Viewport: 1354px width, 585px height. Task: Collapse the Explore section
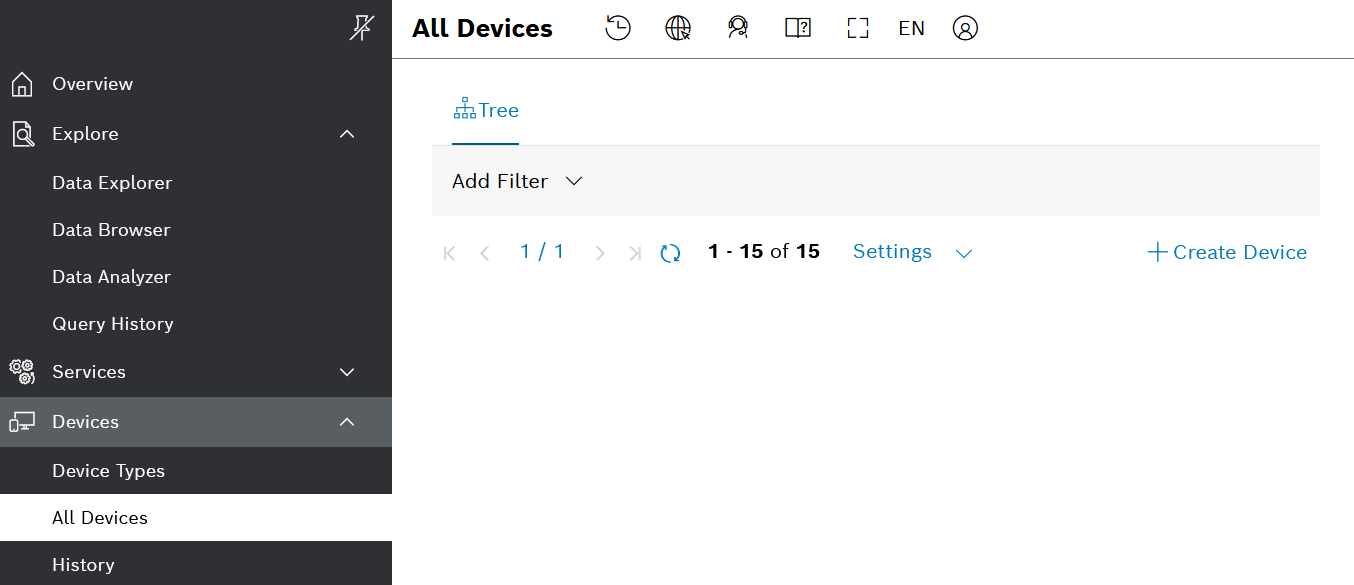click(347, 134)
